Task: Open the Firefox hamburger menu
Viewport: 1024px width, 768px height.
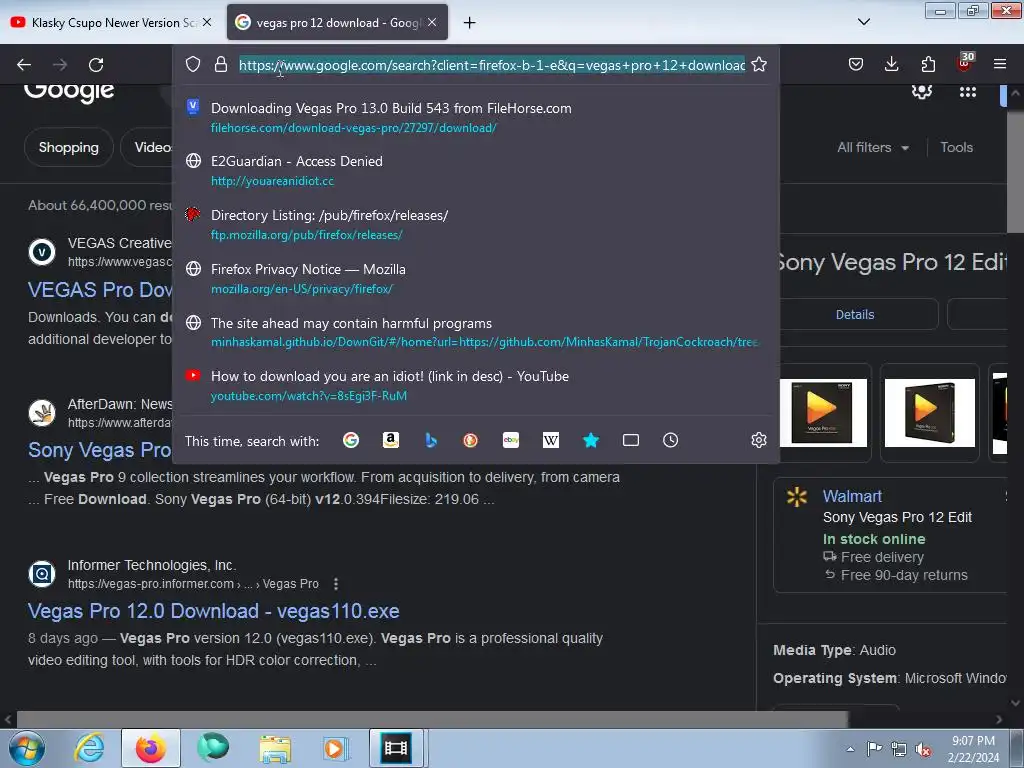Action: click(x=1000, y=64)
